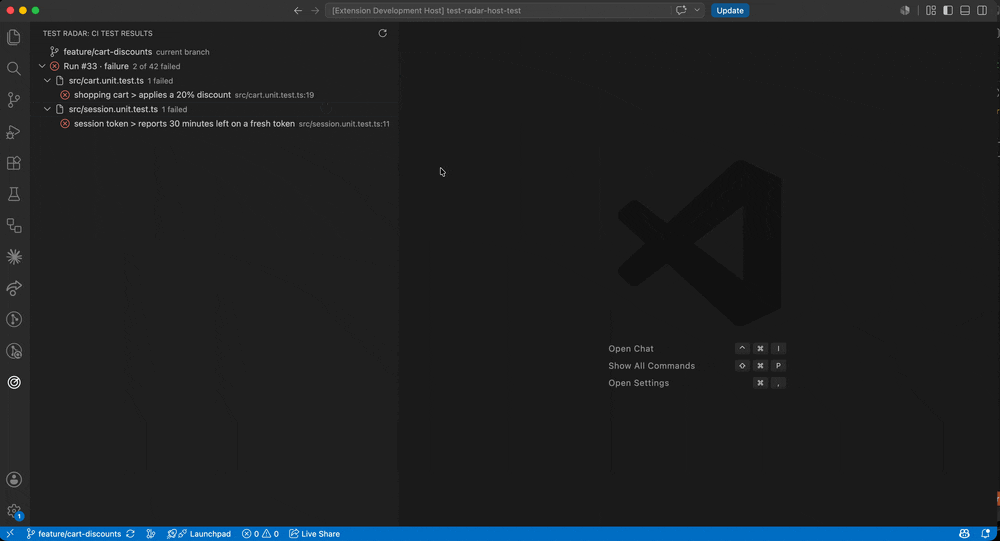This screenshot has height=541, width=1000.
Task: Open Launchpad from status bar
Action: pos(199,534)
